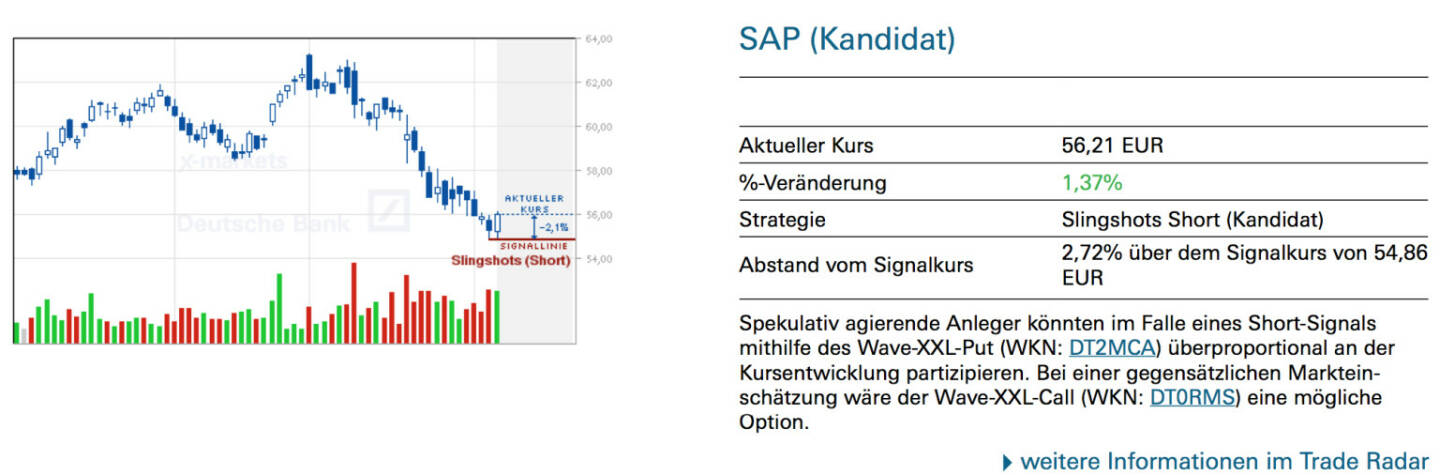Click the green 1,37% change value
1440x475 pixels.
1091,183
